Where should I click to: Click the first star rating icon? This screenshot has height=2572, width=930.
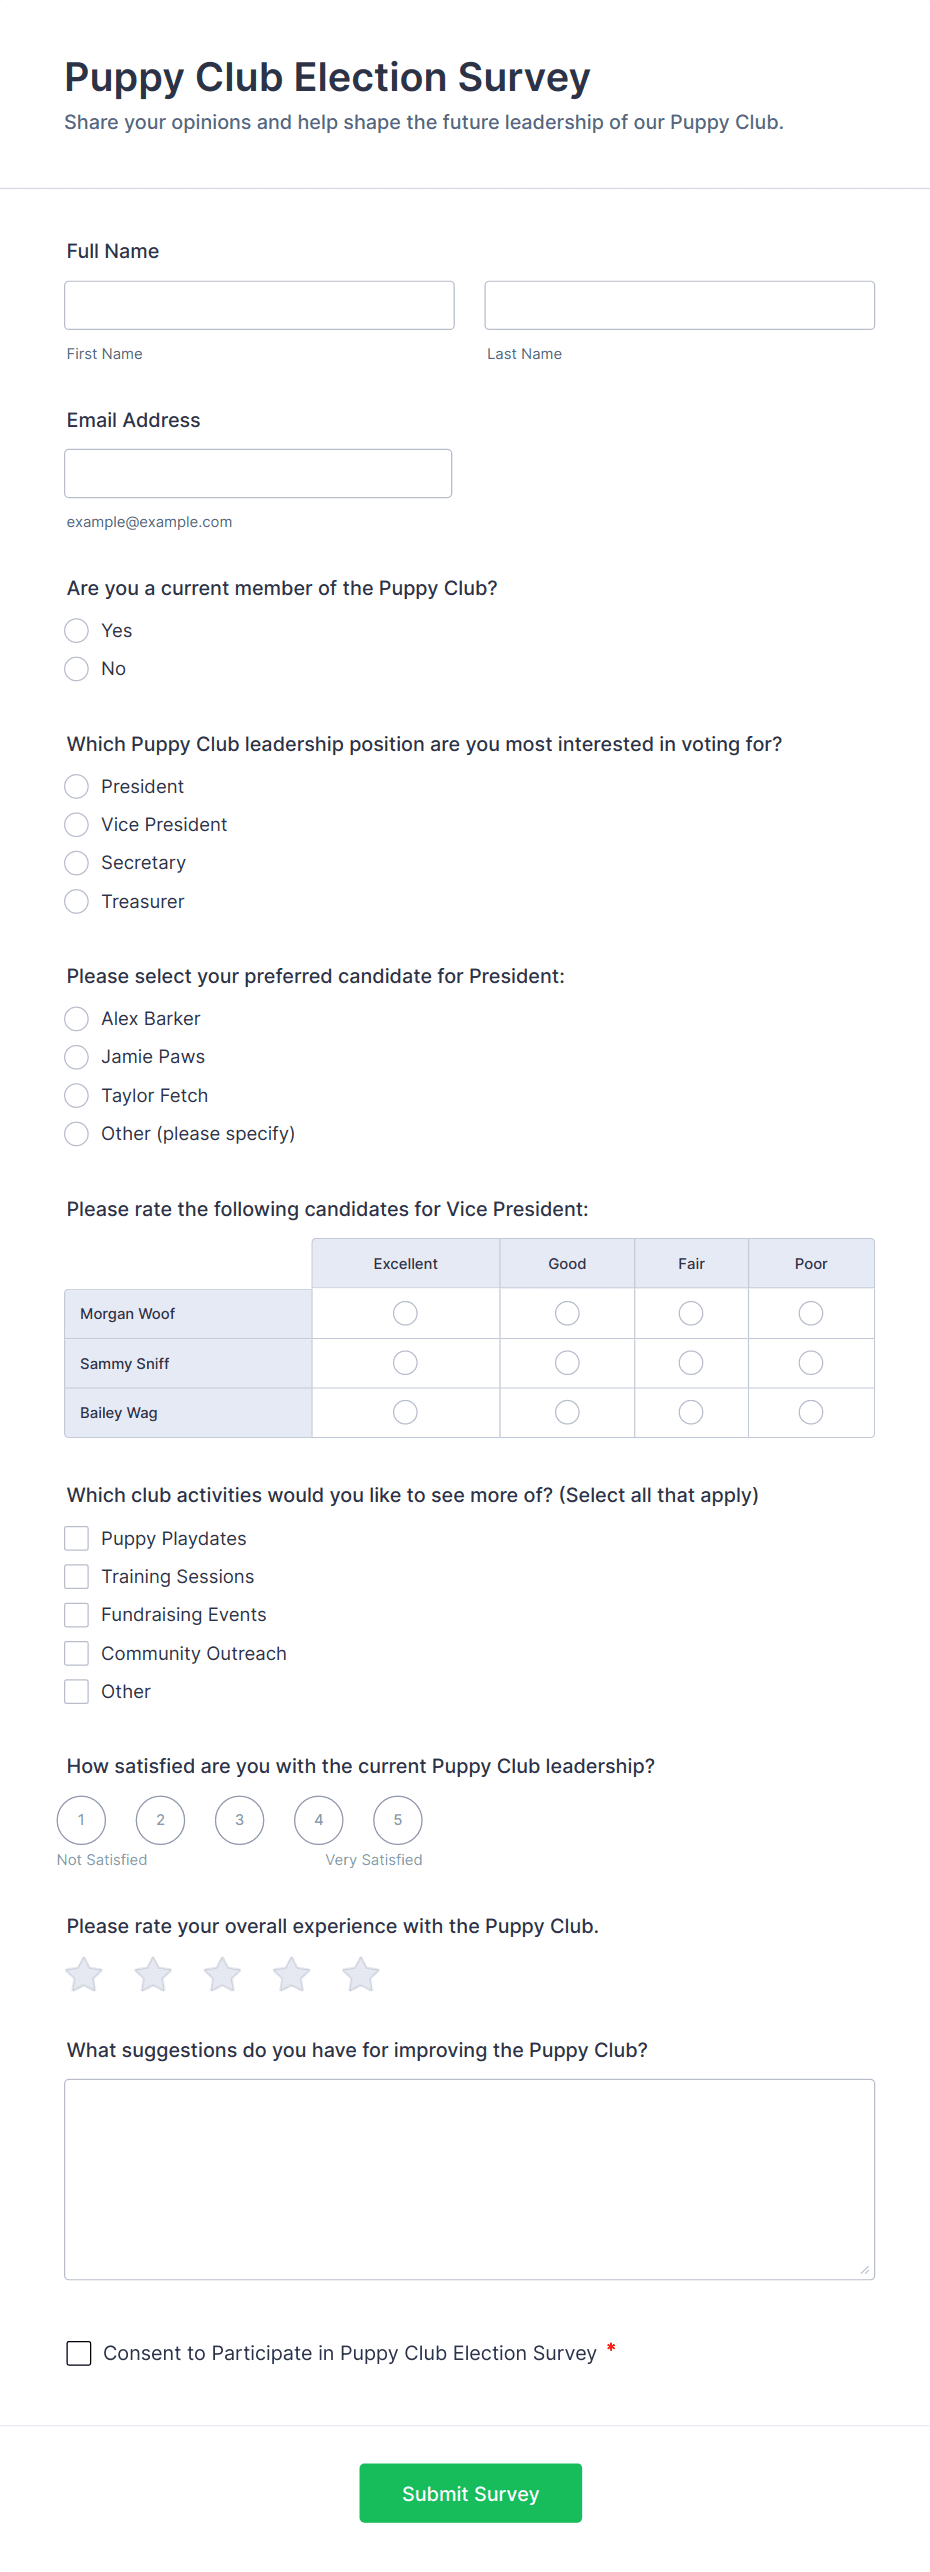84,1975
